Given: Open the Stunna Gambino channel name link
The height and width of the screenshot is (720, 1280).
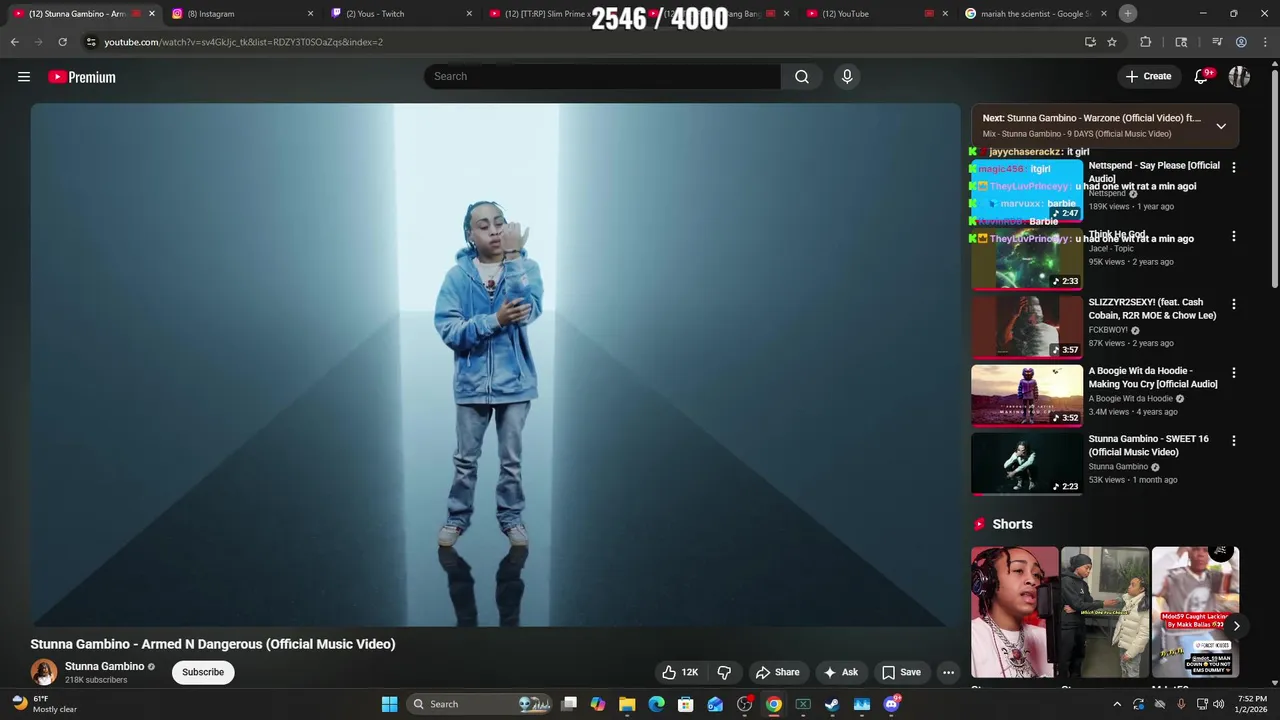Looking at the screenshot, I should click(x=105, y=666).
